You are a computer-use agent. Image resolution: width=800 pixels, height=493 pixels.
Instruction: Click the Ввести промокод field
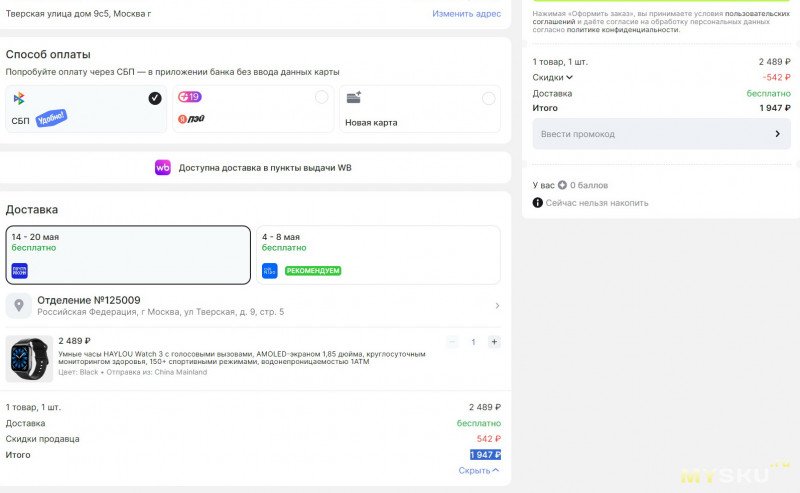click(x=650, y=134)
